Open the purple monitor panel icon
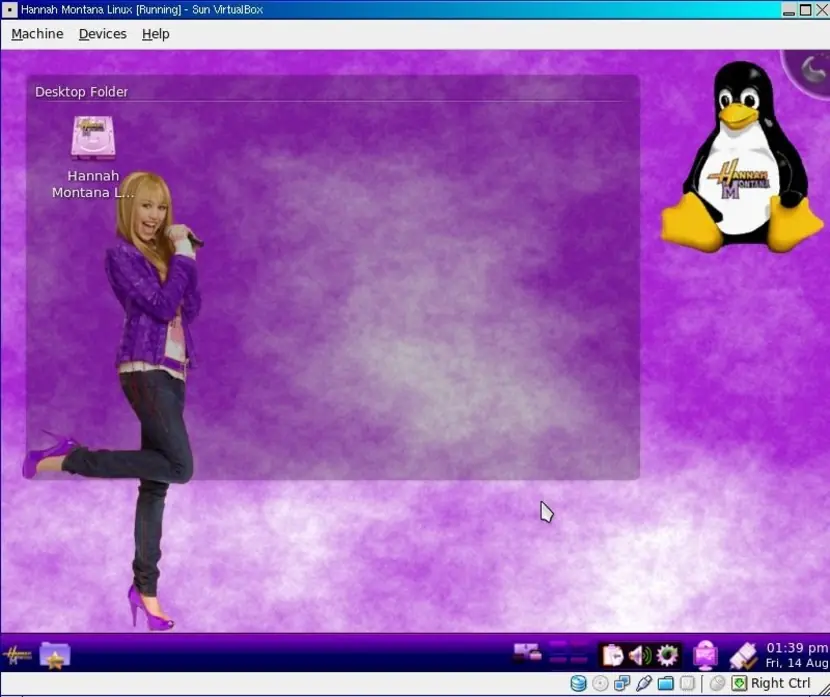 (706, 655)
